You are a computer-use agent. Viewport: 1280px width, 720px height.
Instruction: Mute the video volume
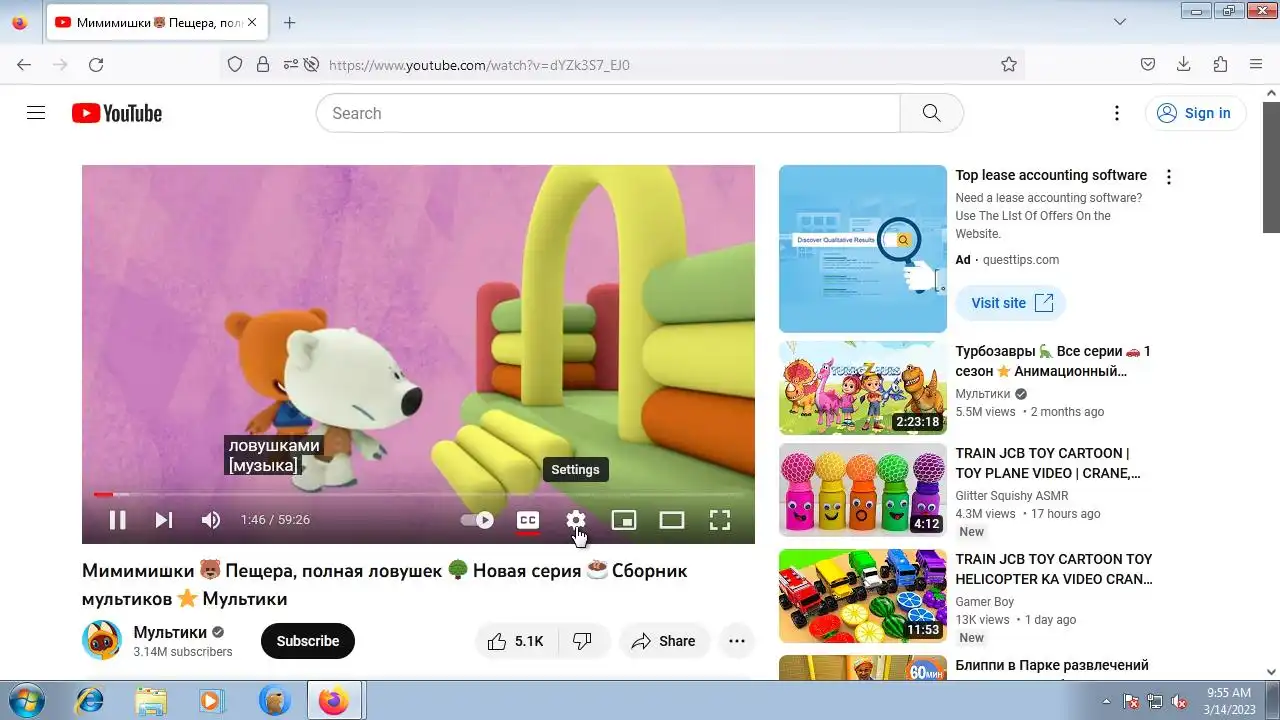click(211, 520)
